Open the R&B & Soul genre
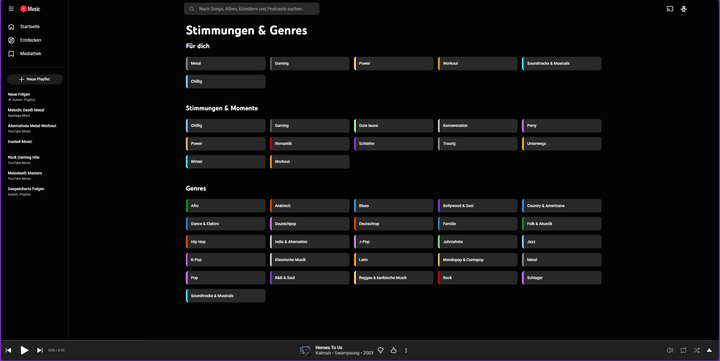720x361 pixels. tap(309, 278)
